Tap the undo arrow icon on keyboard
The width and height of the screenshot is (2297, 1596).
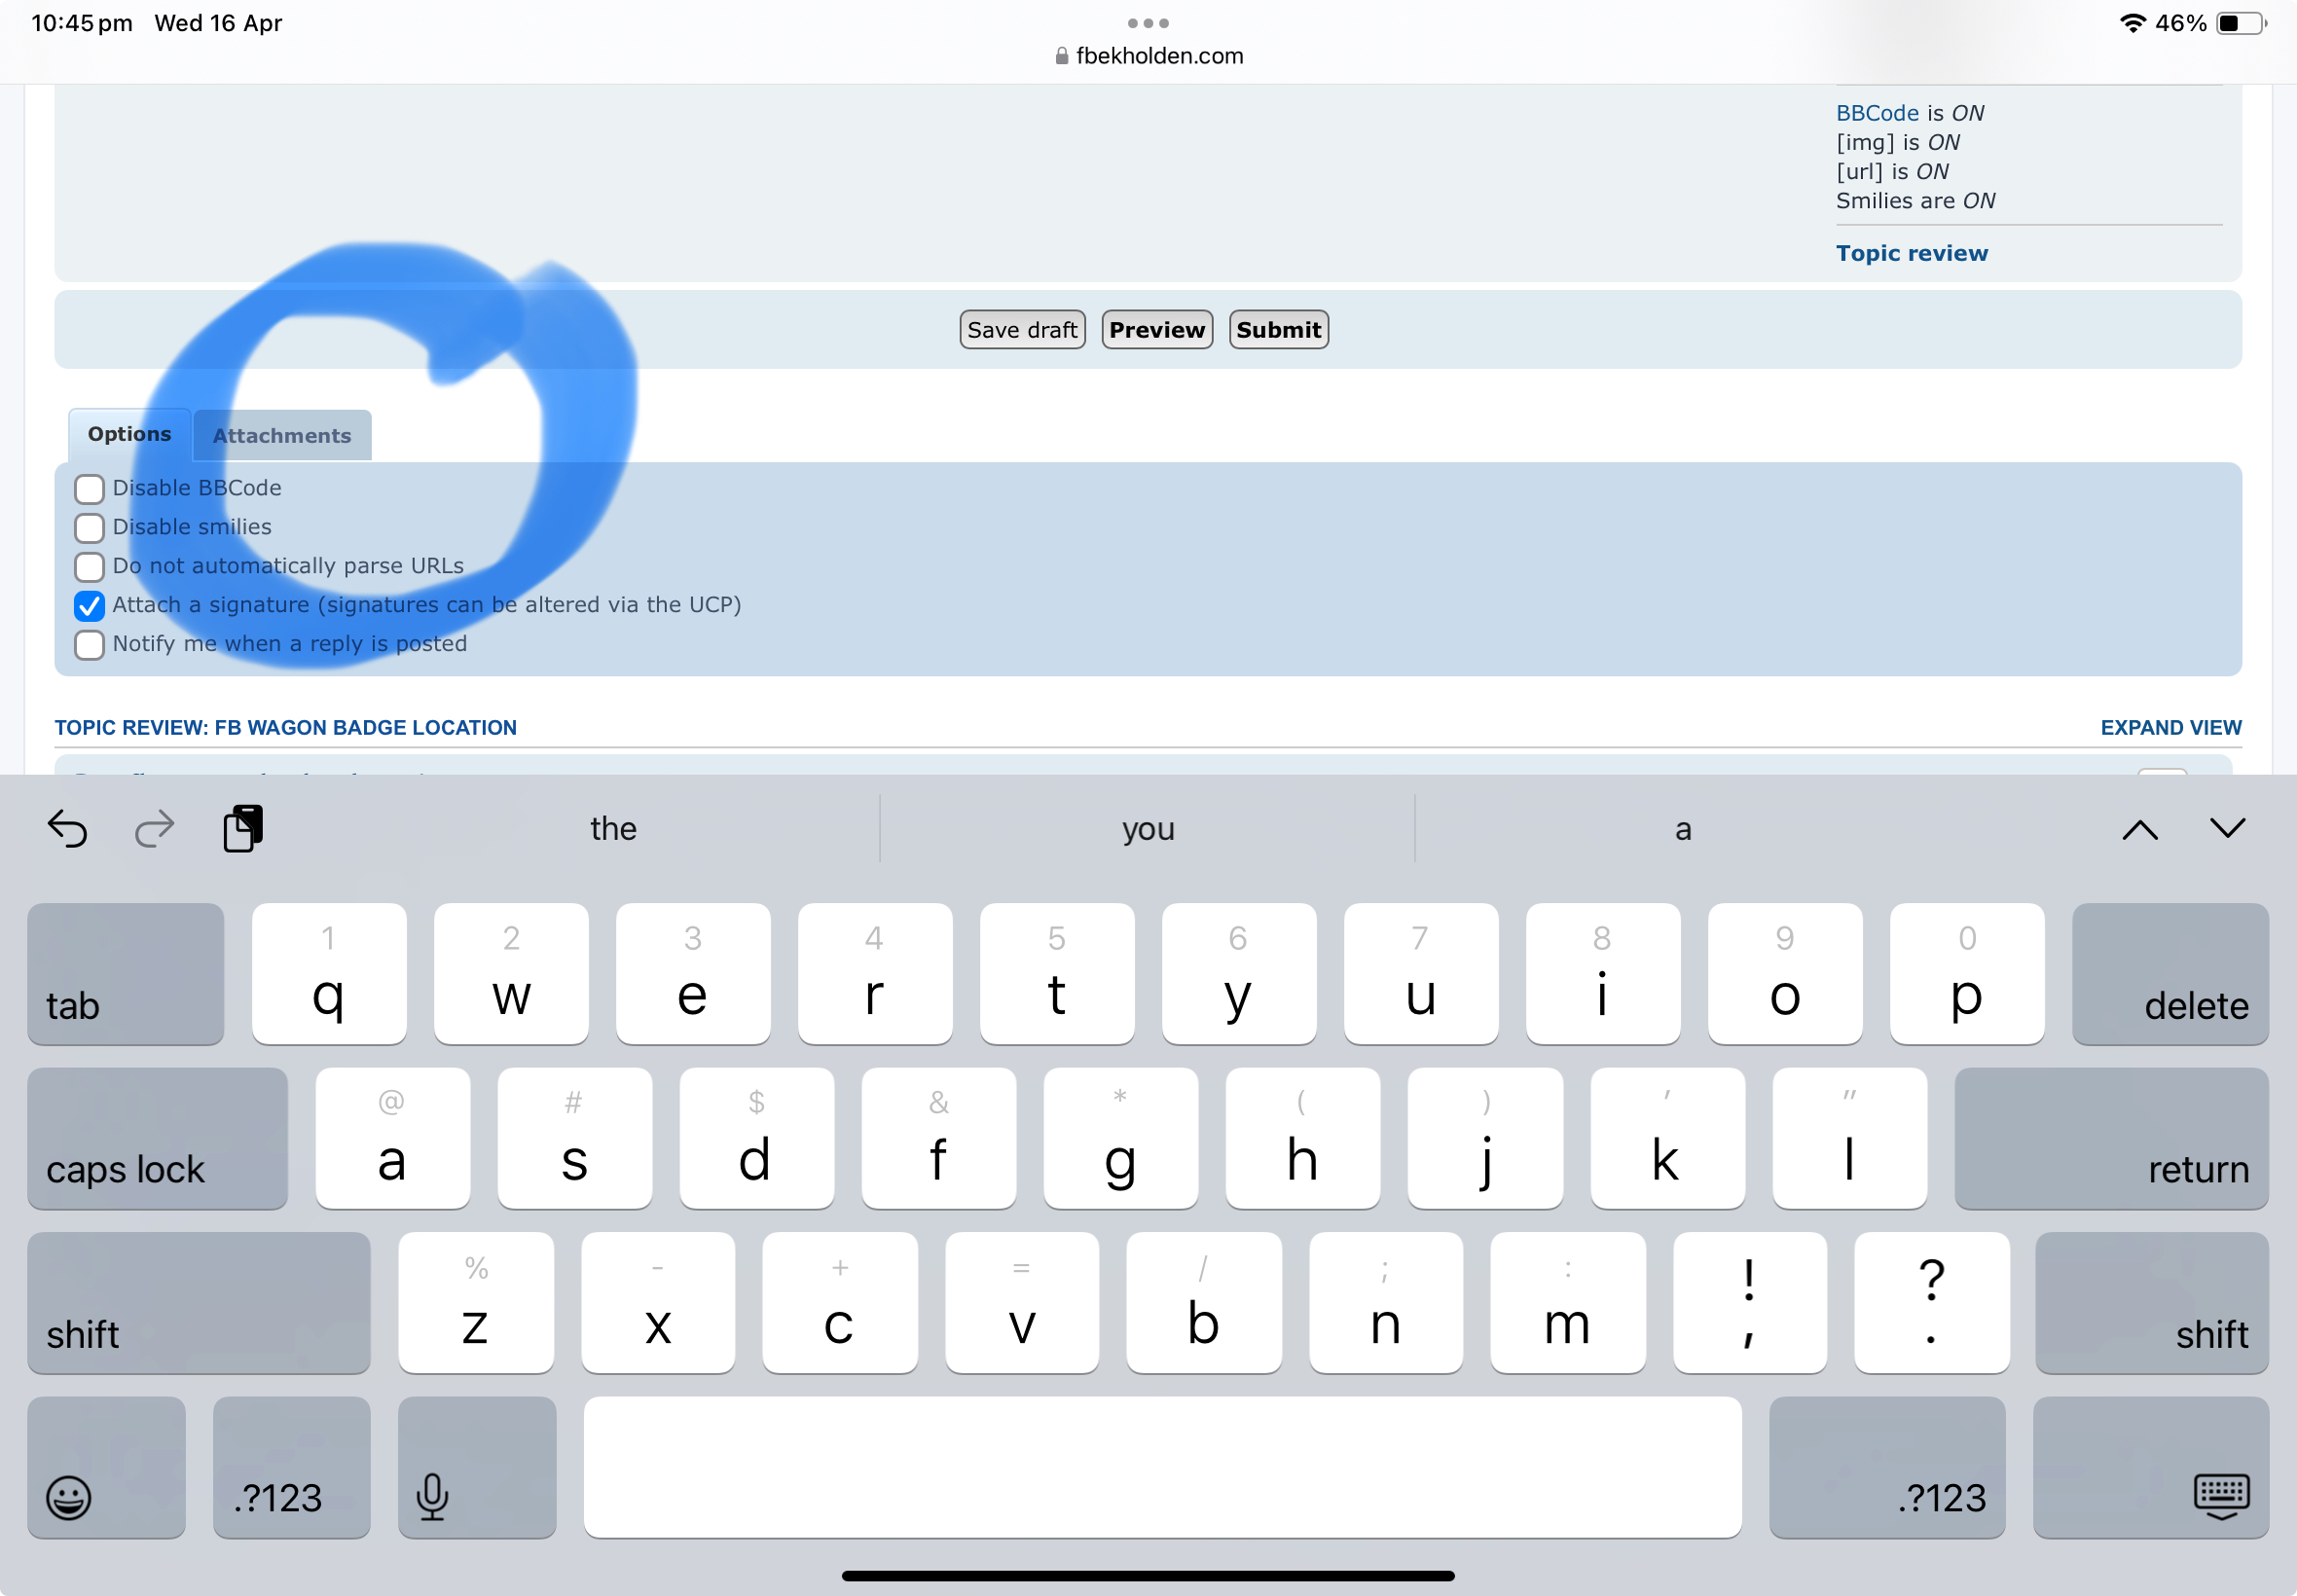tap(67, 828)
